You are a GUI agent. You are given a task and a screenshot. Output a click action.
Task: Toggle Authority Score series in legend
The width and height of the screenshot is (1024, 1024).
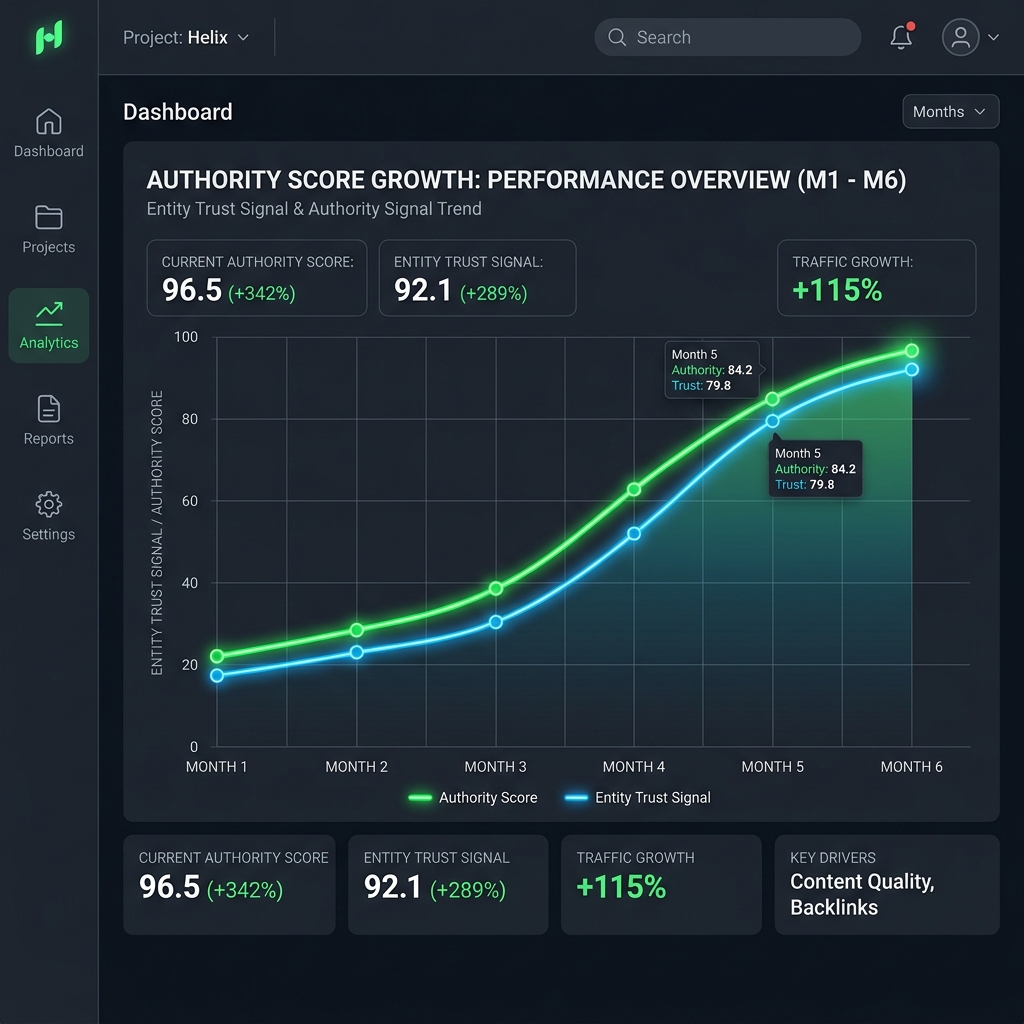(x=473, y=797)
